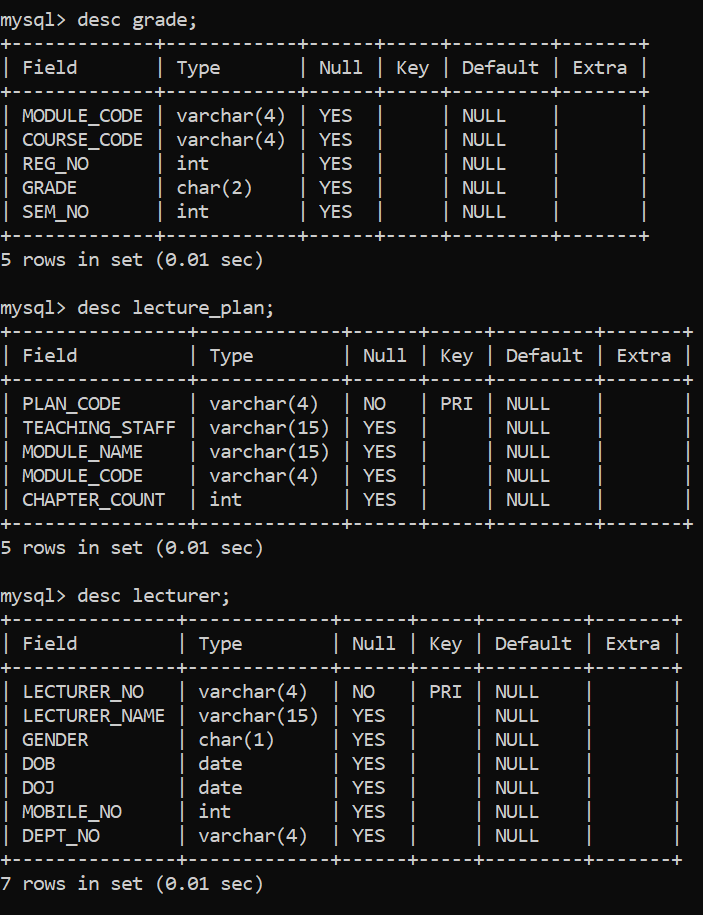The image size is (703, 915).
Task: Select CHAPTER_COUNT field name
Action: tap(93, 500)
